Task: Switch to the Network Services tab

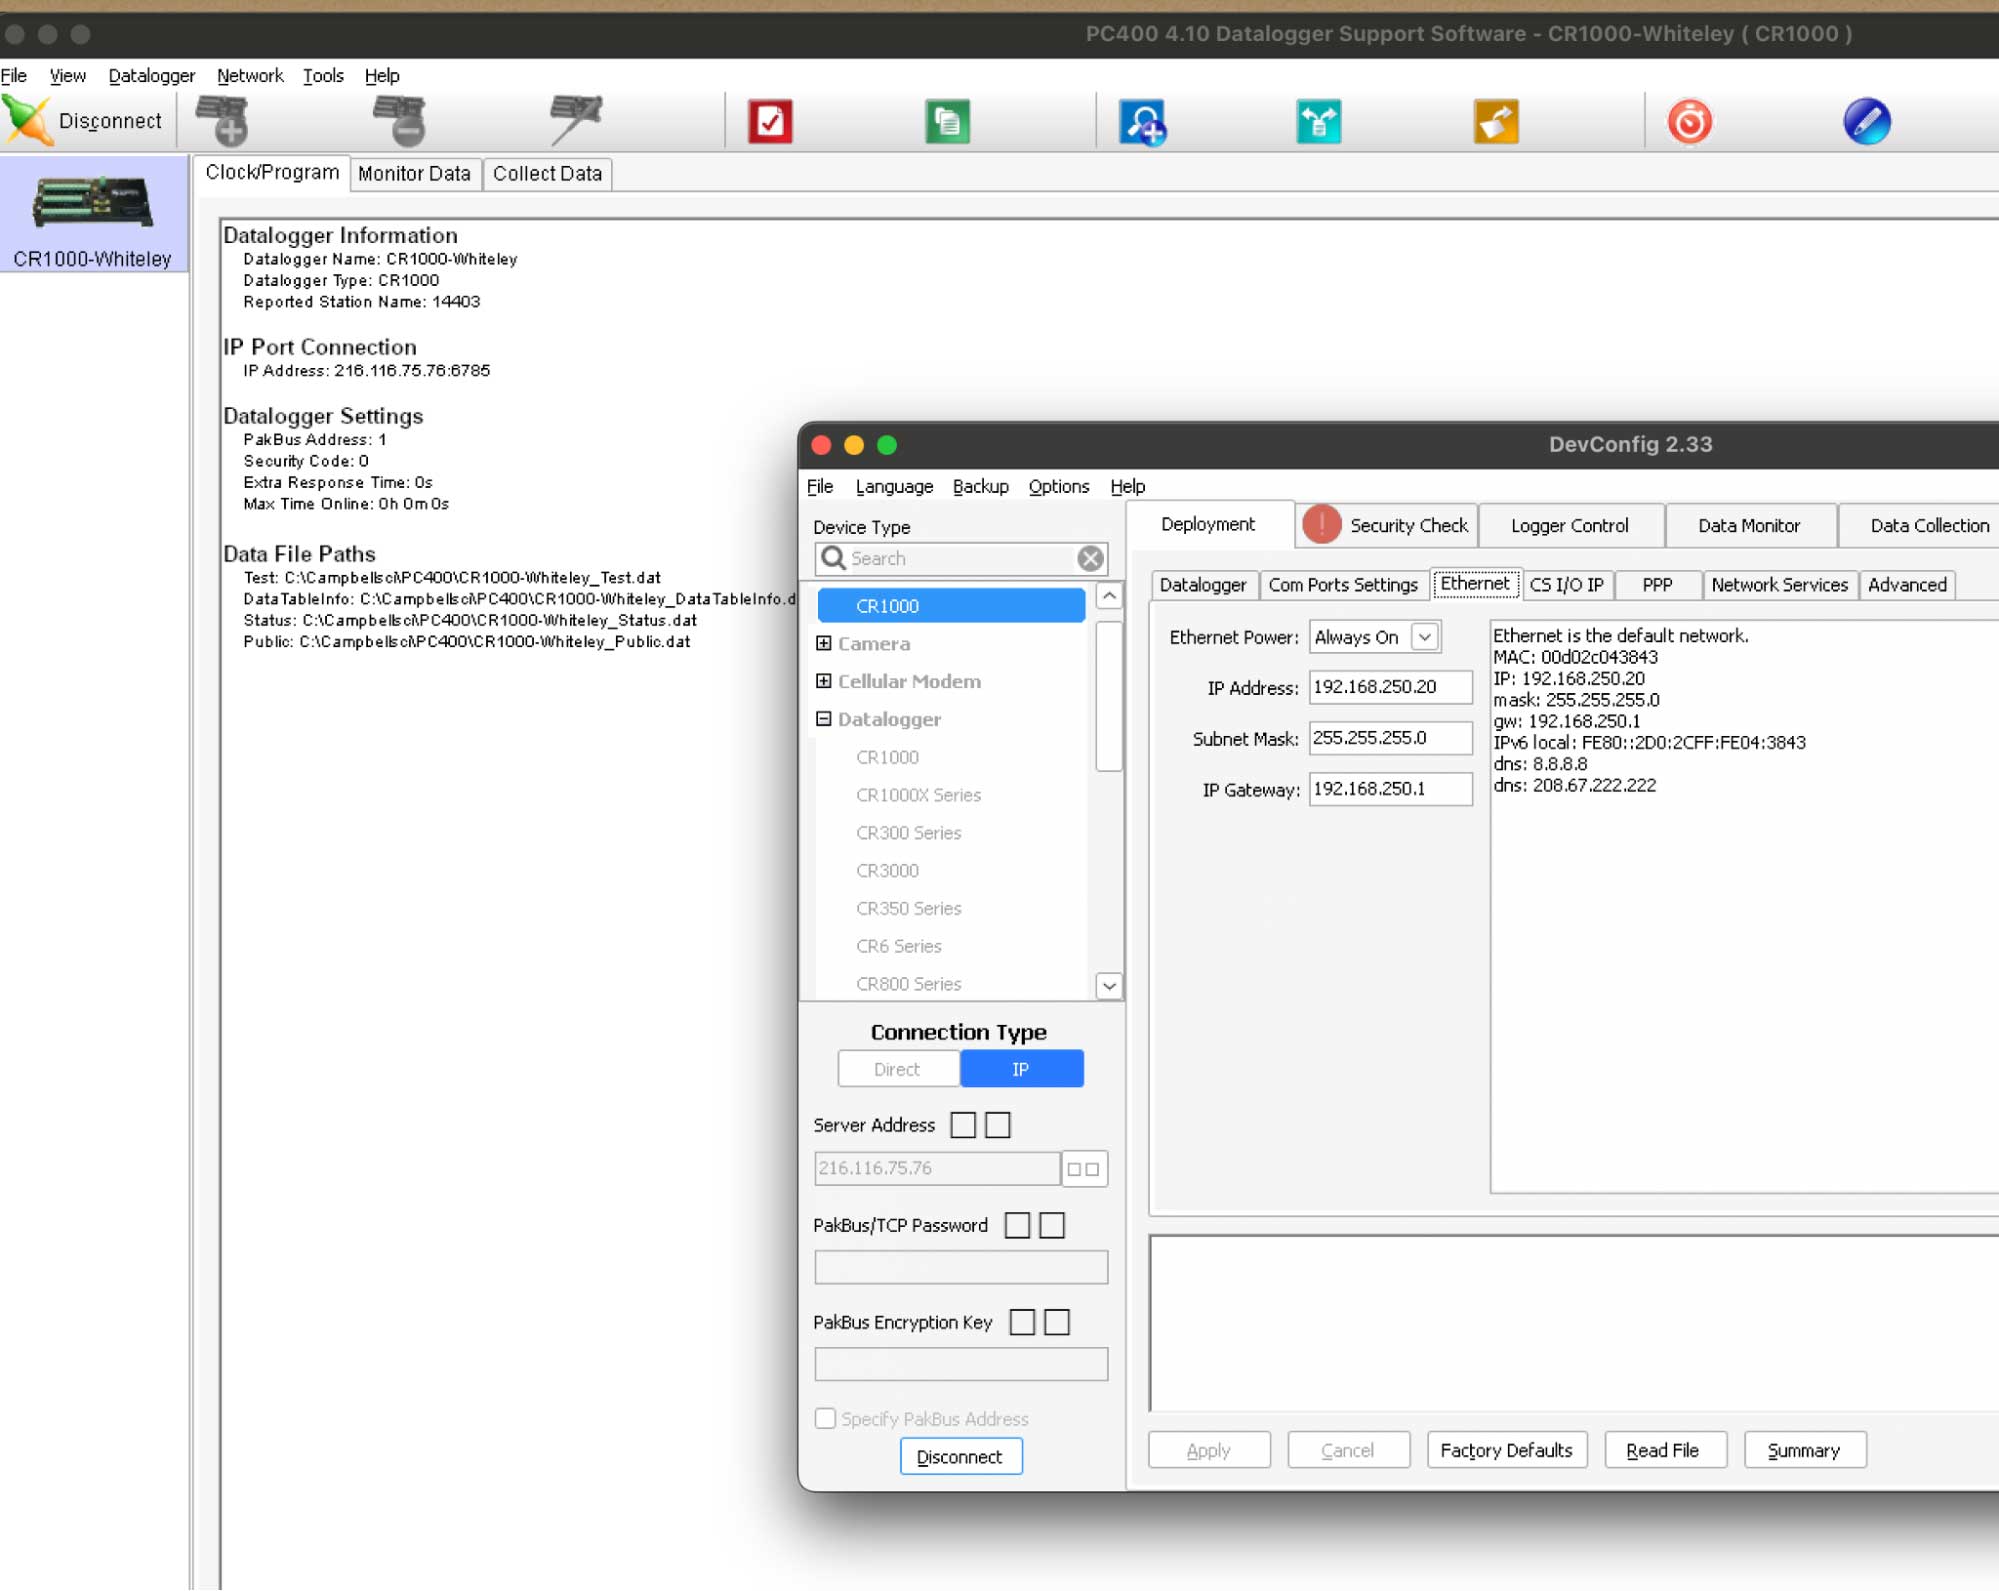Action: point(1779,585)
